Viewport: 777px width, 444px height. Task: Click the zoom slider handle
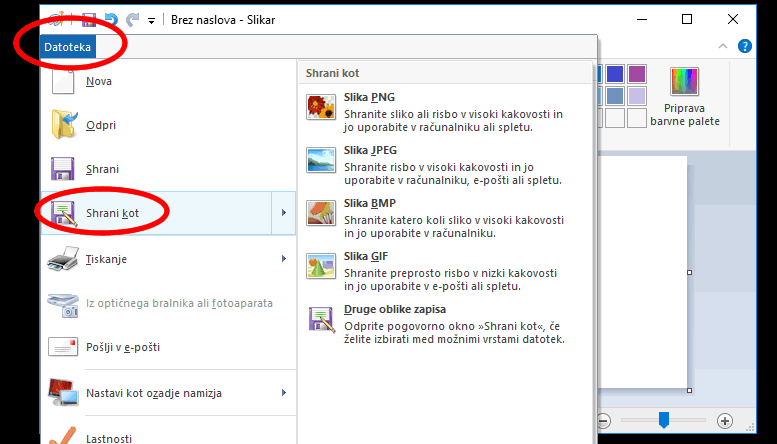pyautogui.click(x=662, y=420)
